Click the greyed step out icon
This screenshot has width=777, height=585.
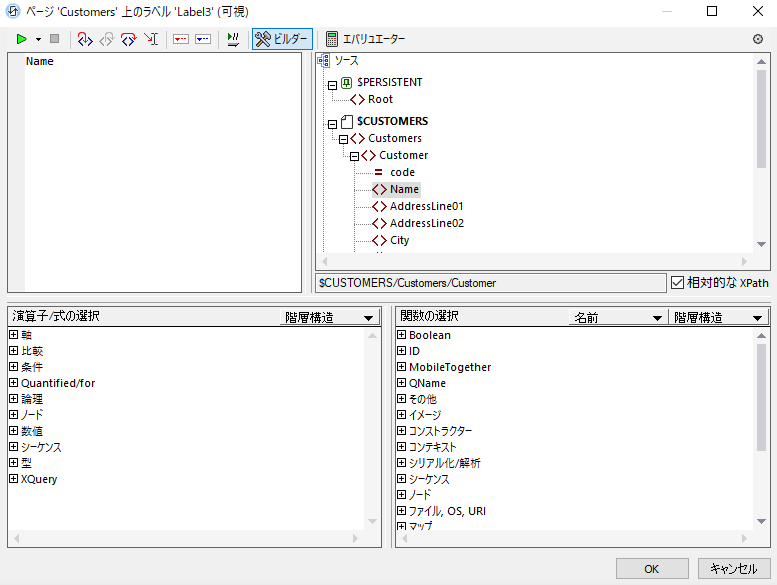[107, 39]
